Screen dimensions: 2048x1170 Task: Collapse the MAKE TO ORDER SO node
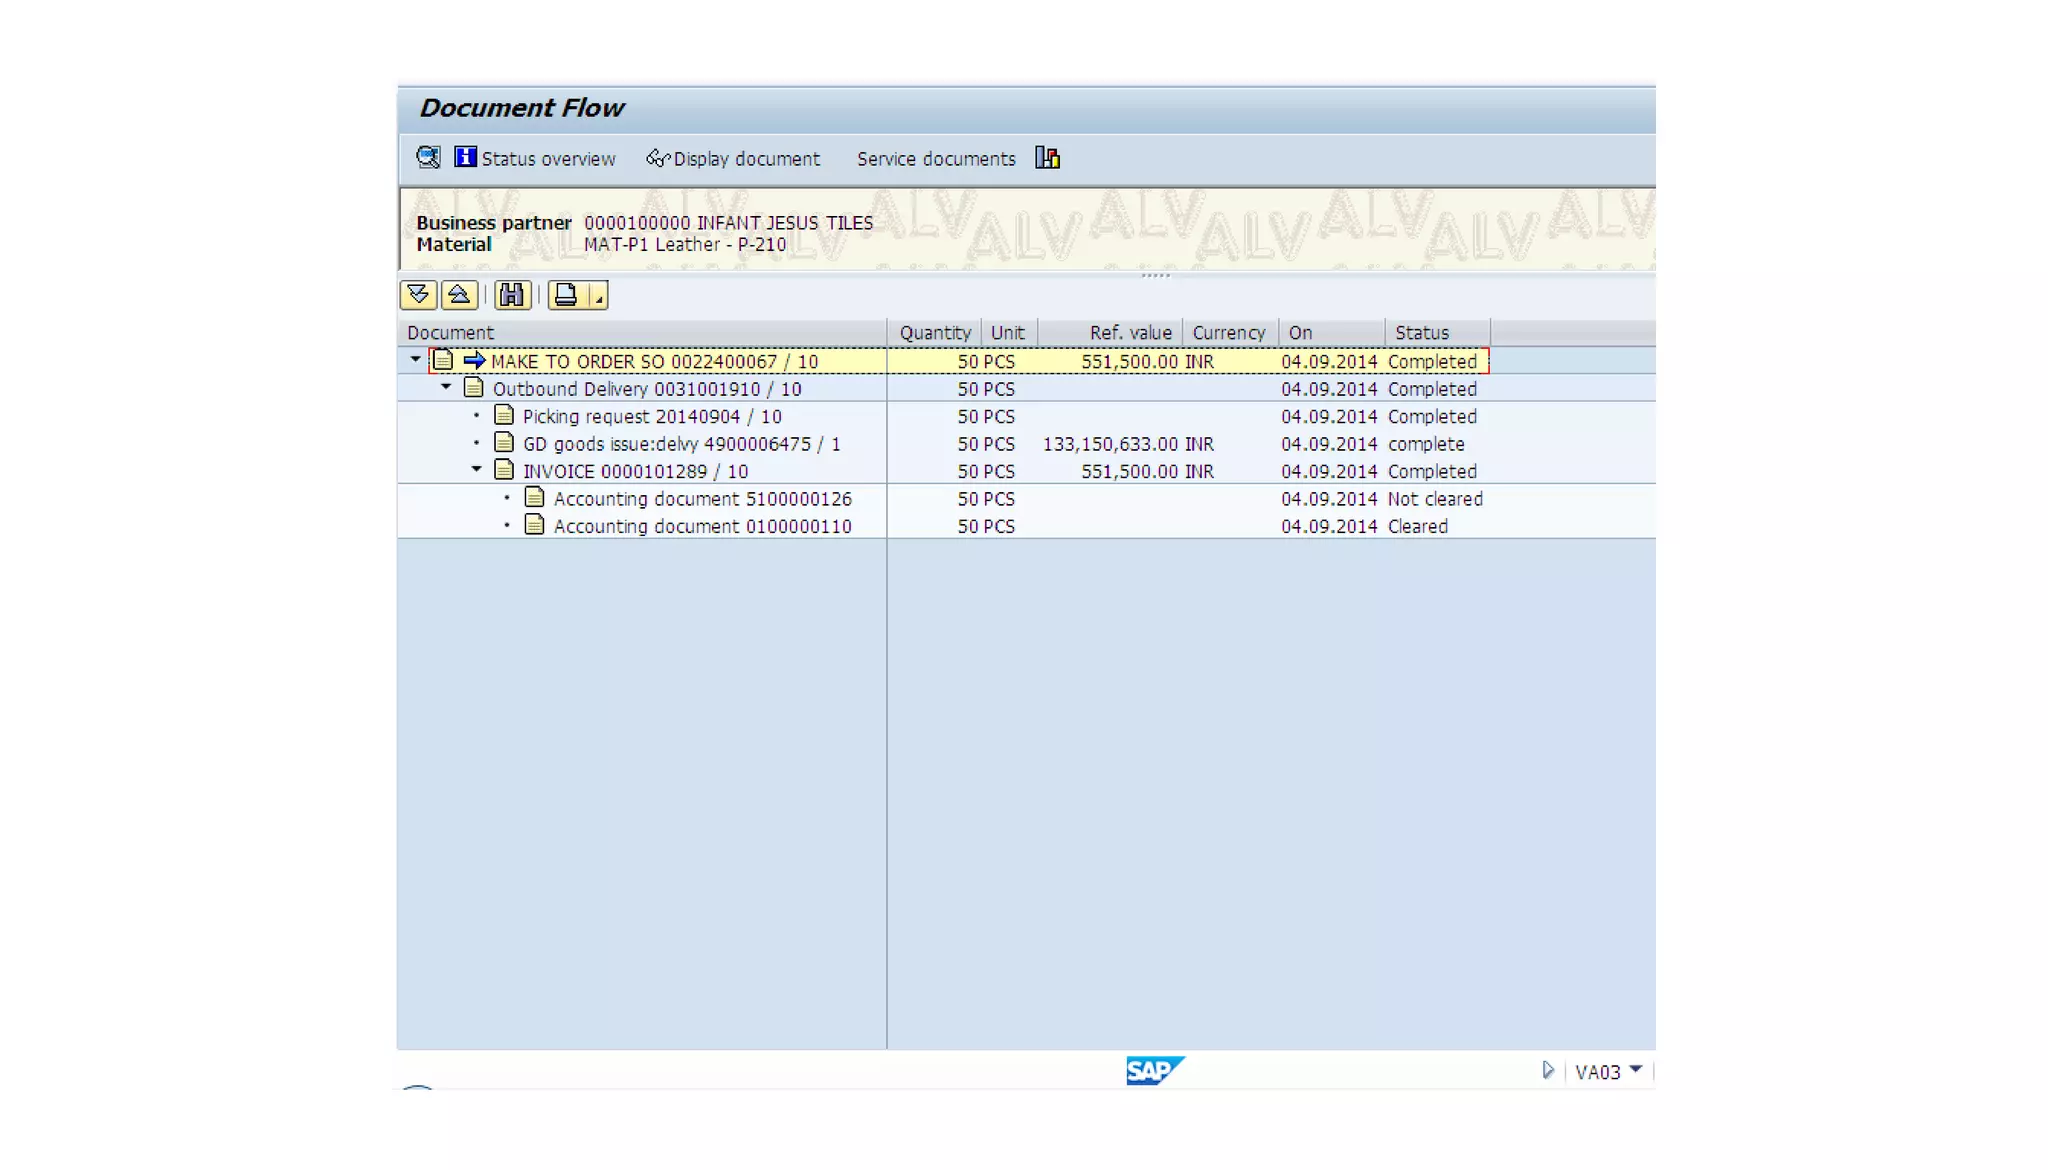click(x=415, y=359)
